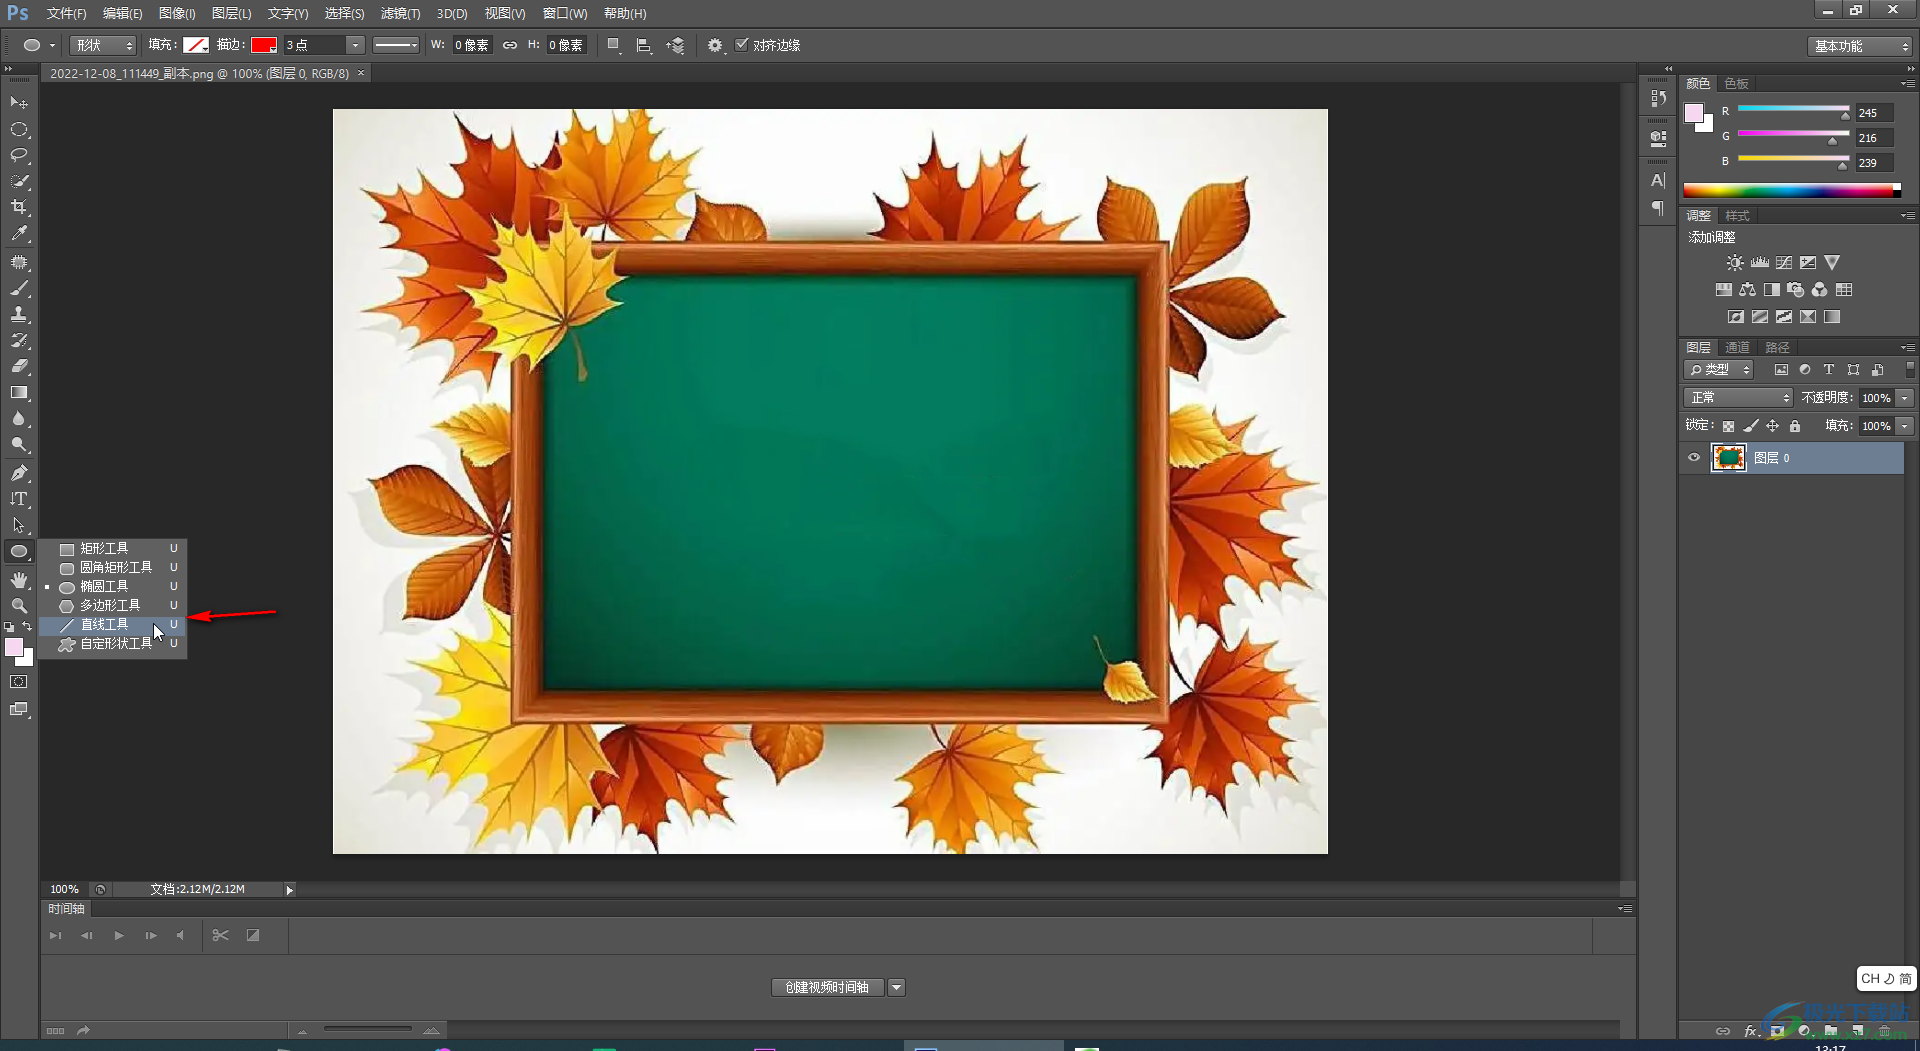Uncheck the 对齐边缘 checkbox

tap(742, 45)
